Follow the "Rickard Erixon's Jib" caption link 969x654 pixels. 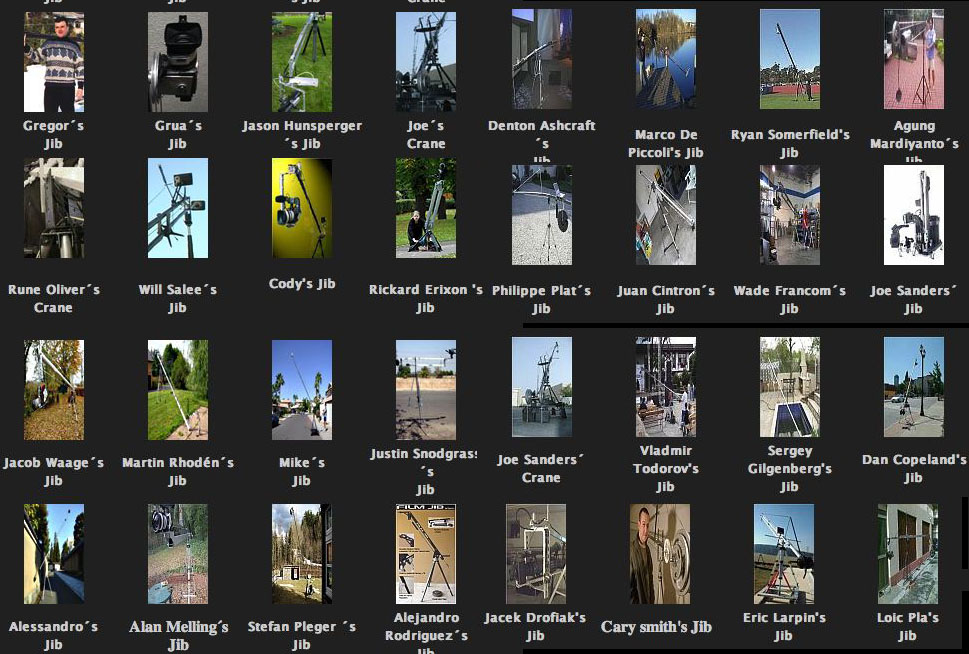pos(426,299)
